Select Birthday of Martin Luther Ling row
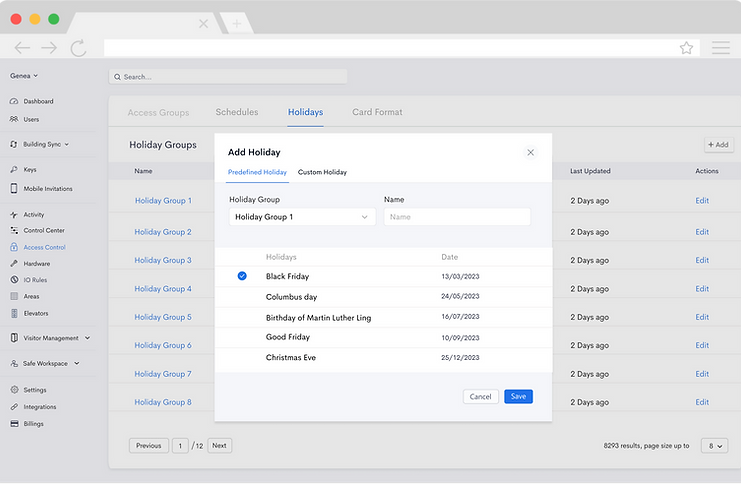 (x=383, y=317)
